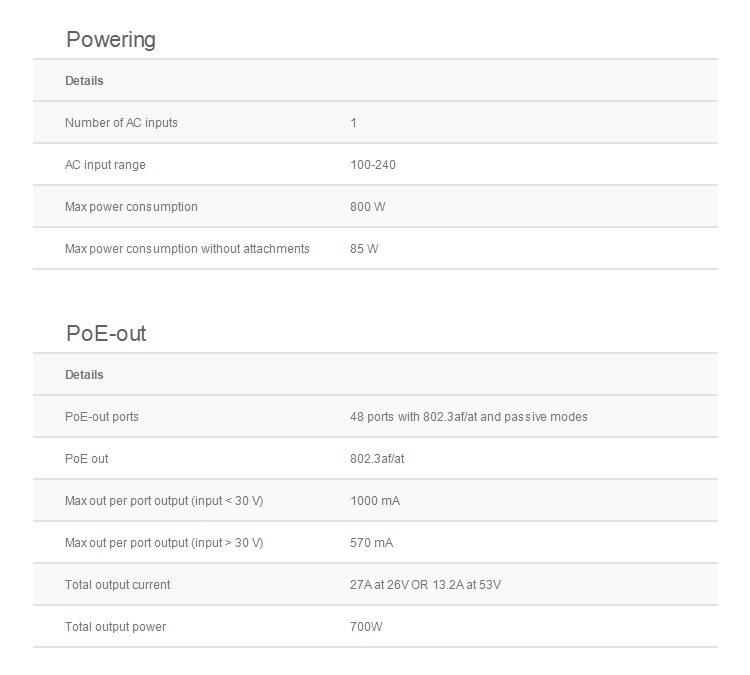Click the 85 W value
Viewport: 750px width, 675px height.
coord(364,249)
